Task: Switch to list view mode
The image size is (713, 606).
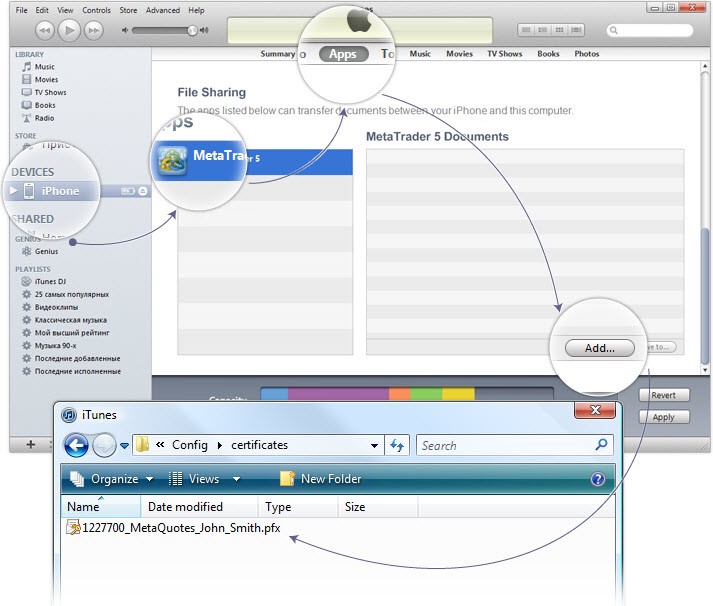Action: click(x=526, y=30)
